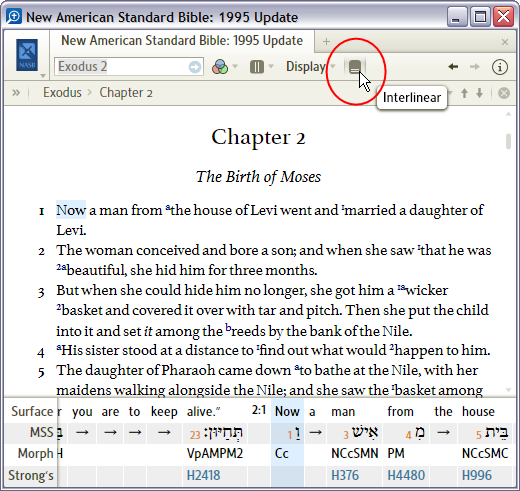The image size is (520, 491).
Task: Click the MSS row label
Action: (x=41, y=432)
